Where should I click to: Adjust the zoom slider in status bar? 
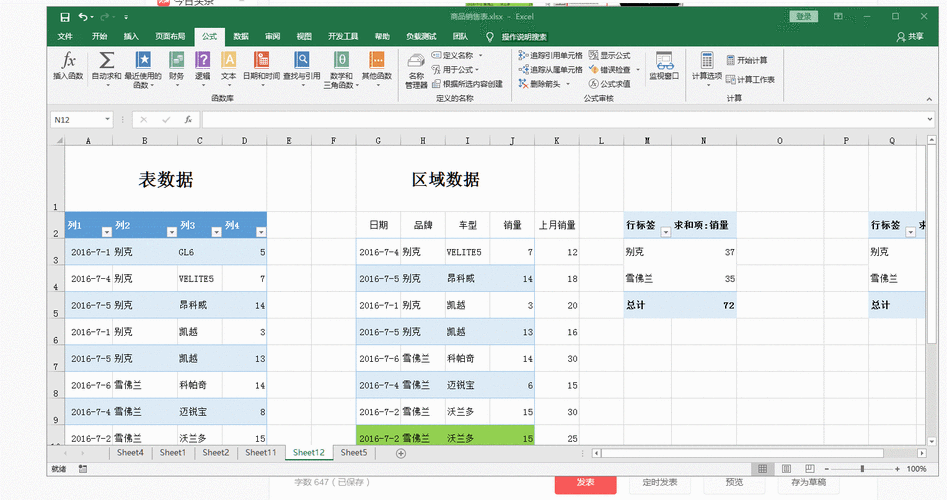pos(862,469)
